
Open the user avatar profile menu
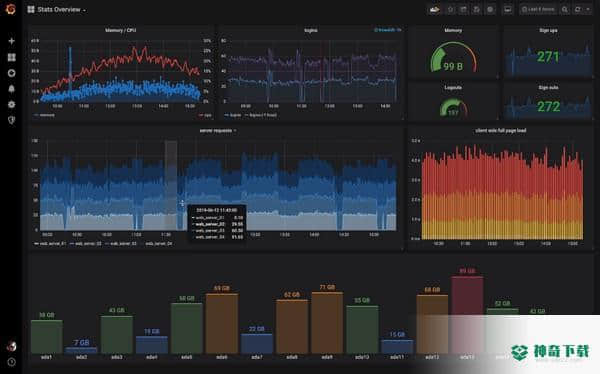[x=11, y=346]
